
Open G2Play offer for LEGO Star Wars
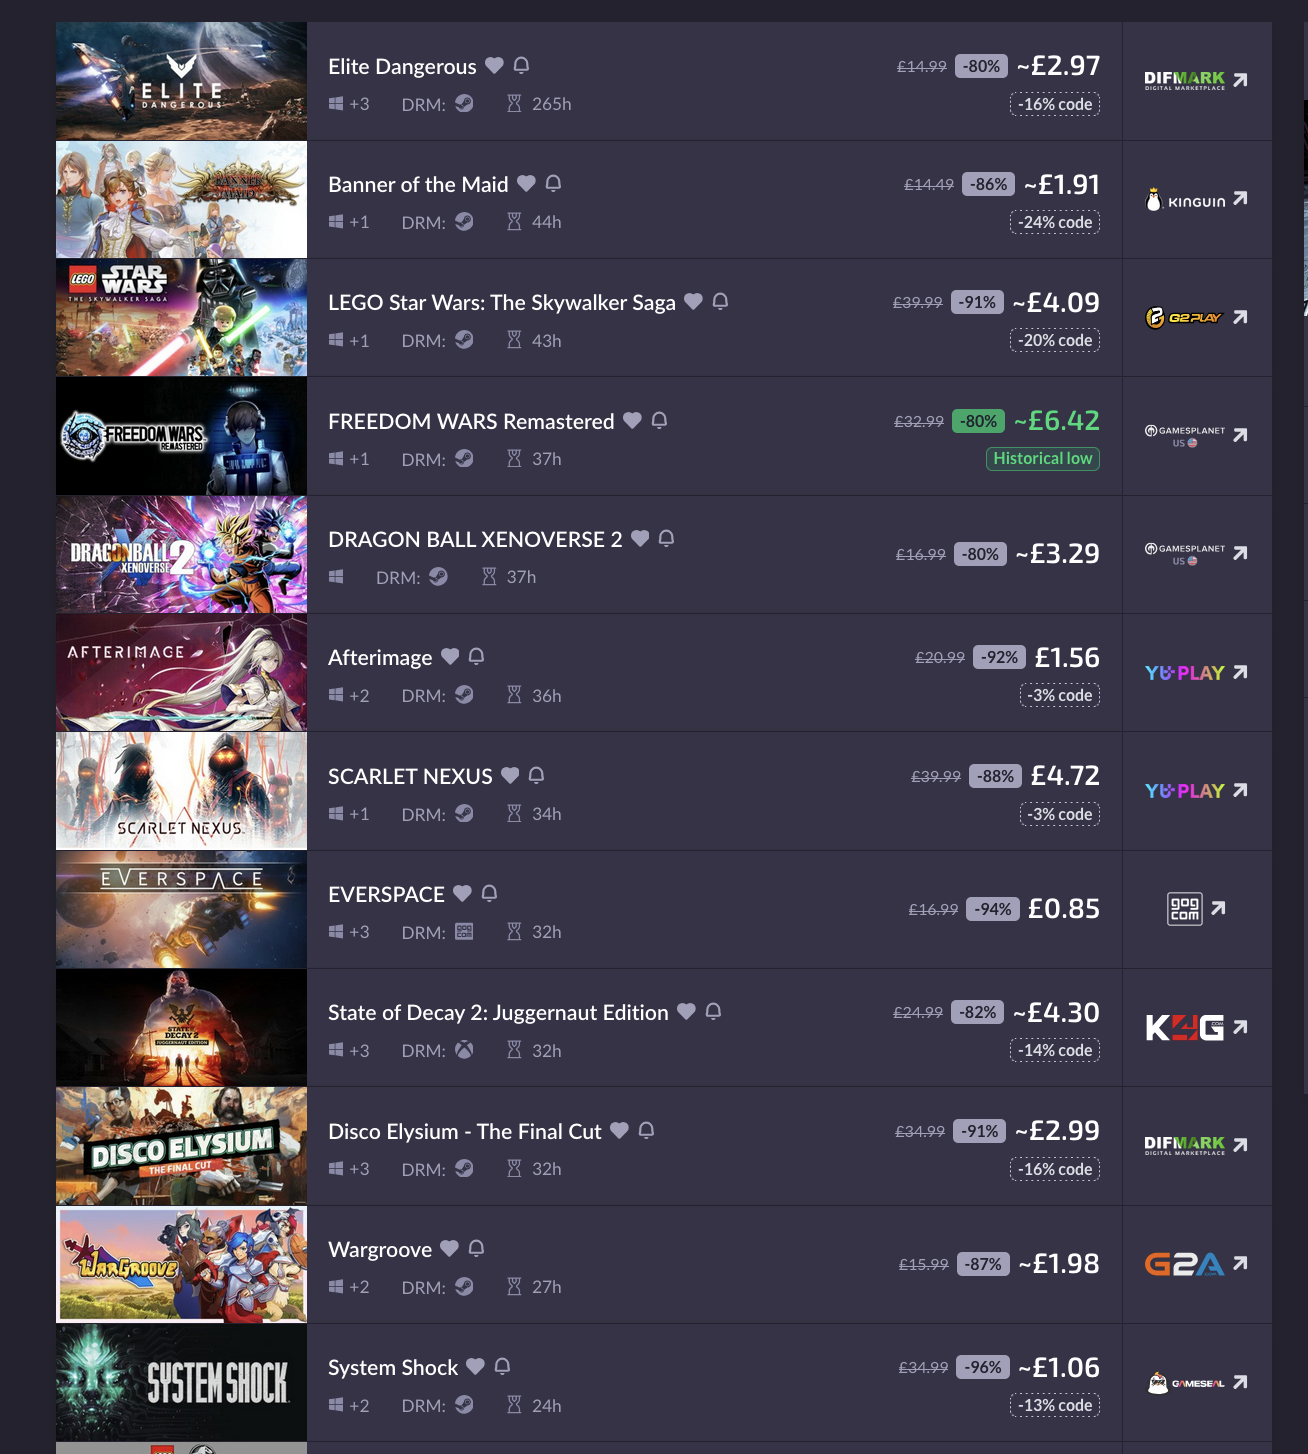click(1196, 317)
